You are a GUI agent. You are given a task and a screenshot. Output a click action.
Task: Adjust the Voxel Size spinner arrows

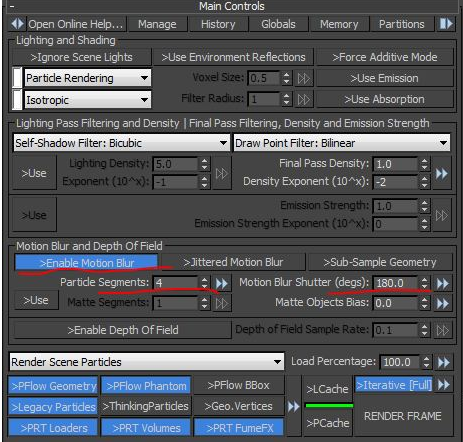(286, 78)
